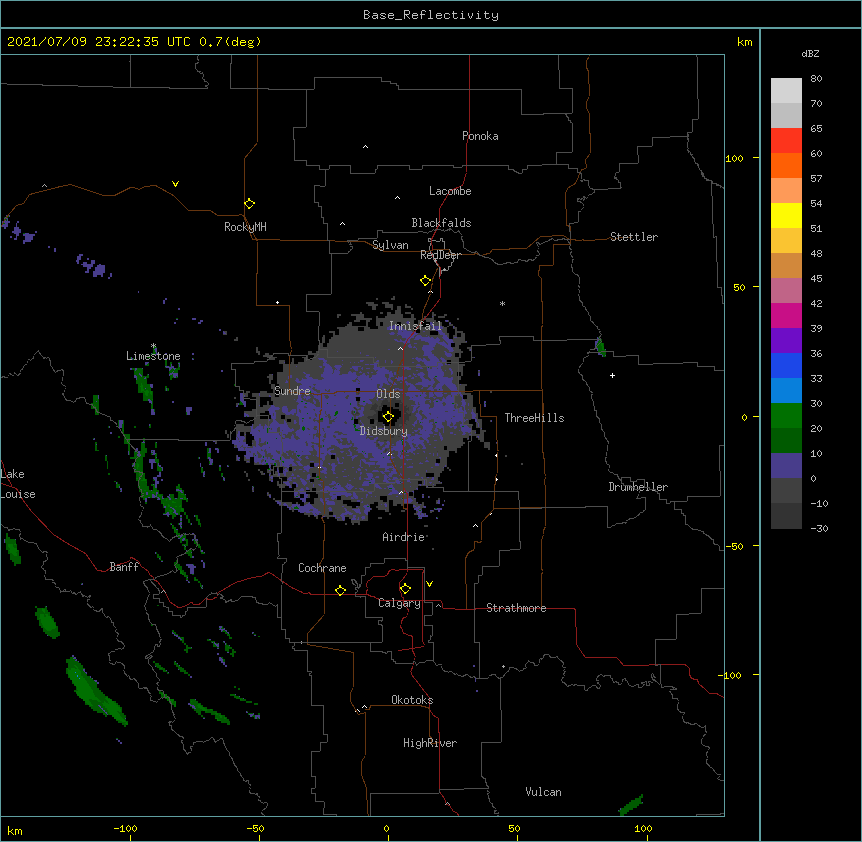Image resolution: width=862 pixels, height=842 pixels.
Task: Click the yellow v marker northeast of Calgary
Action: [x=429, y=584]
